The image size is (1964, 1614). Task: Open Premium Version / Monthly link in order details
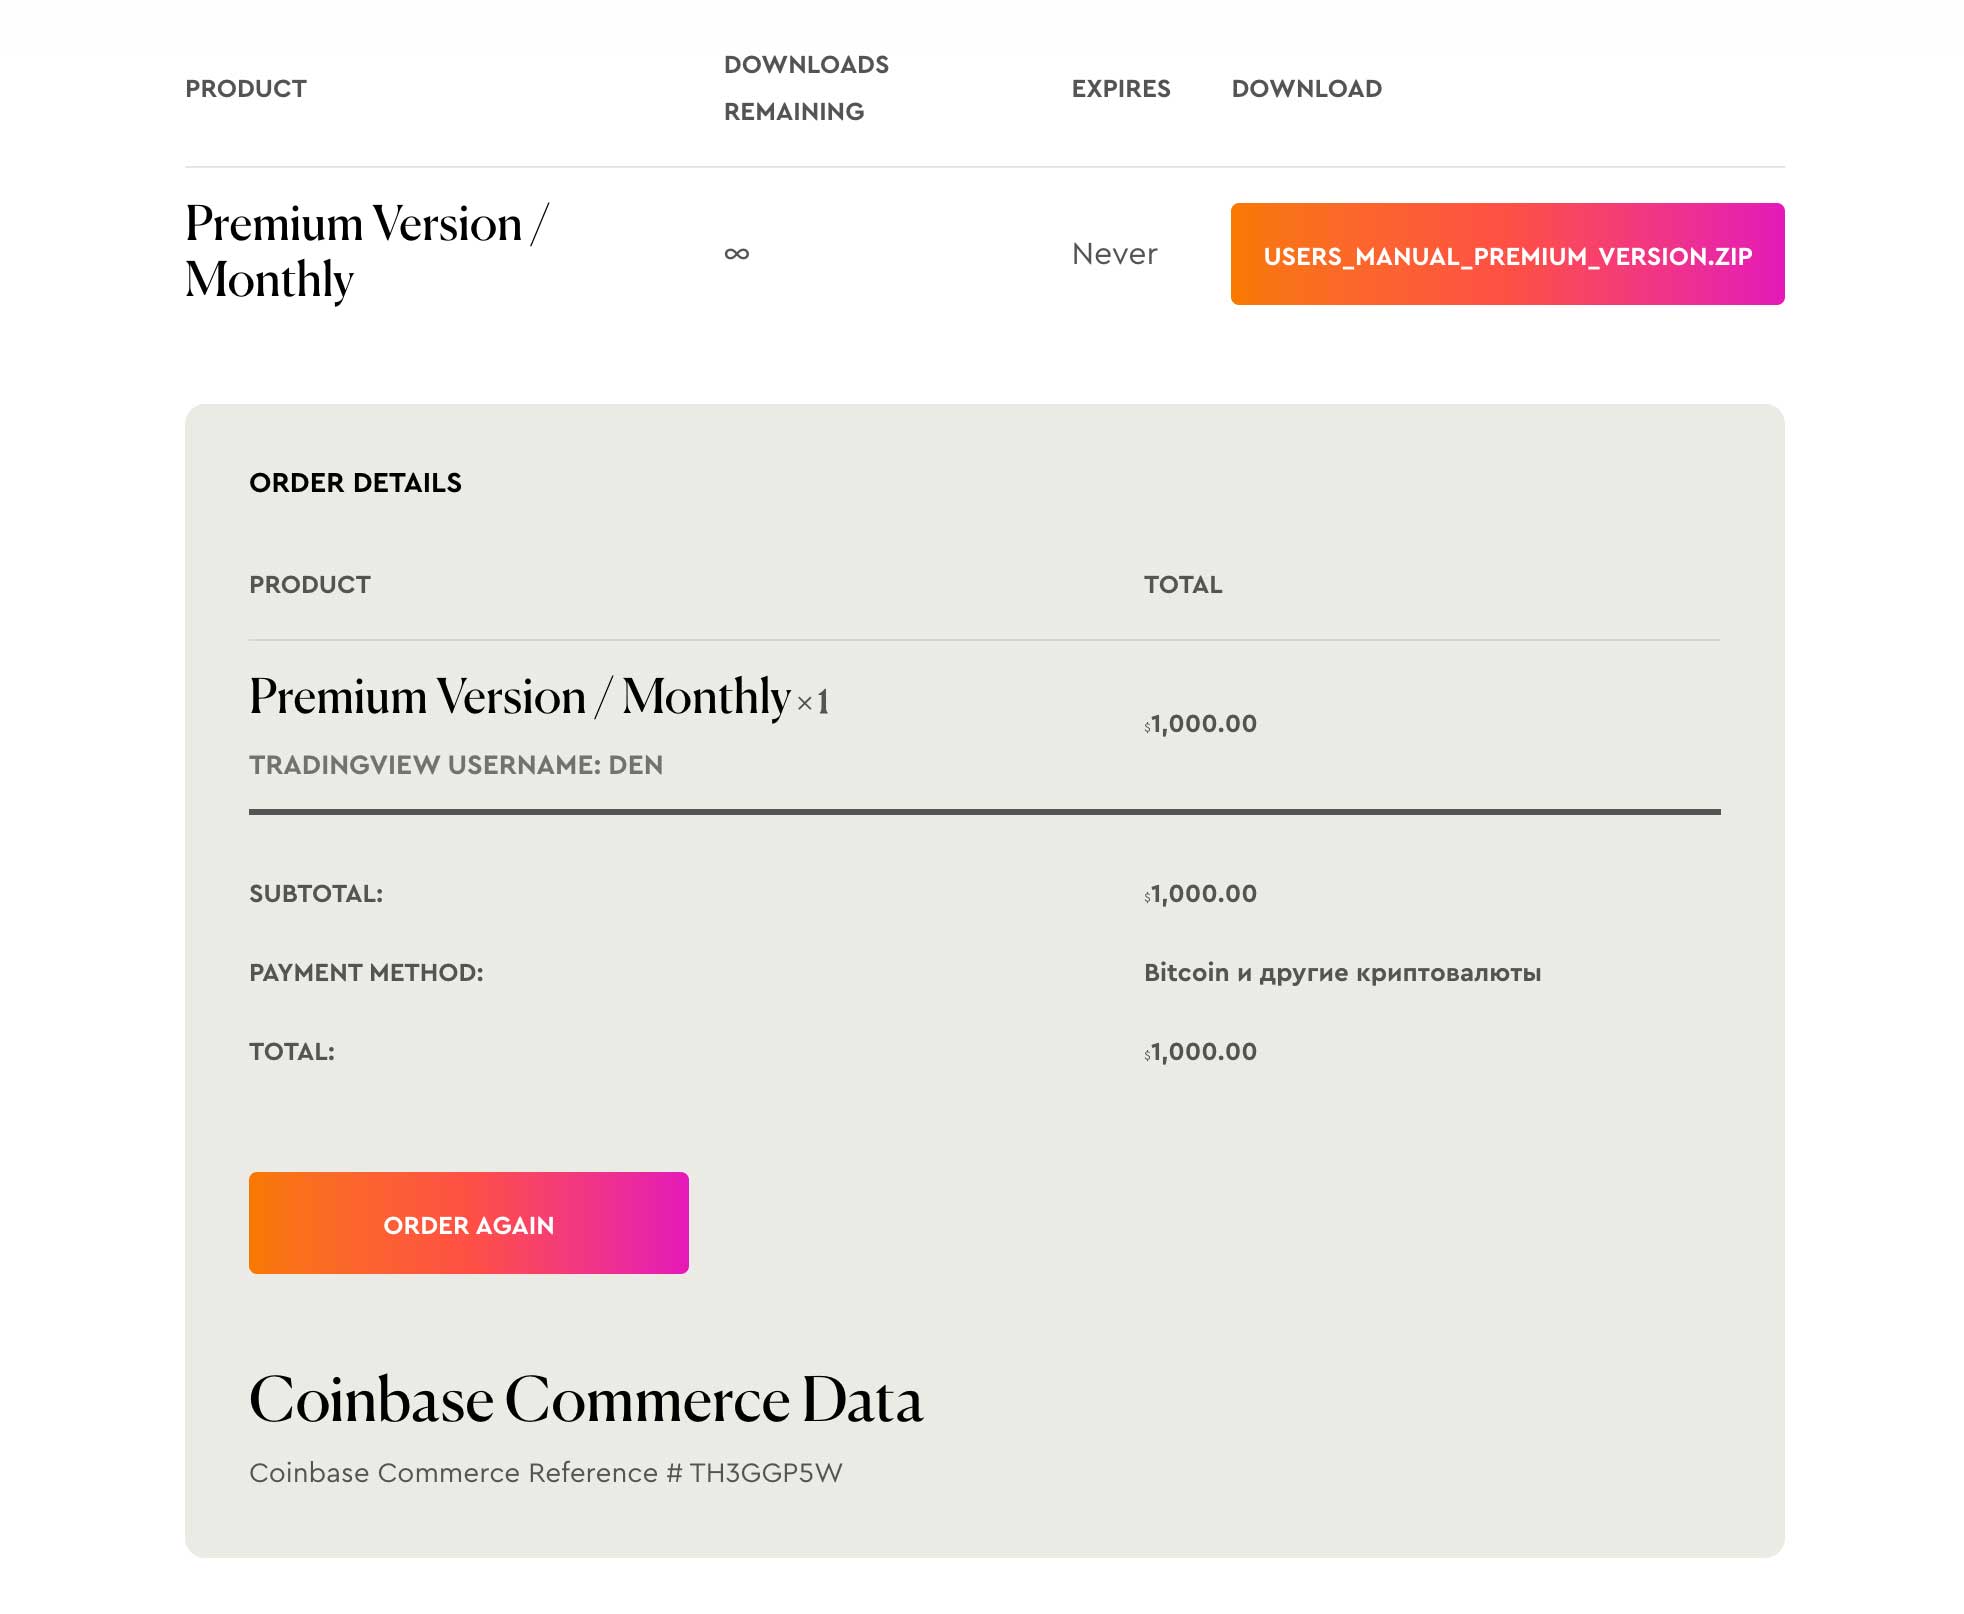click(519, 697)
